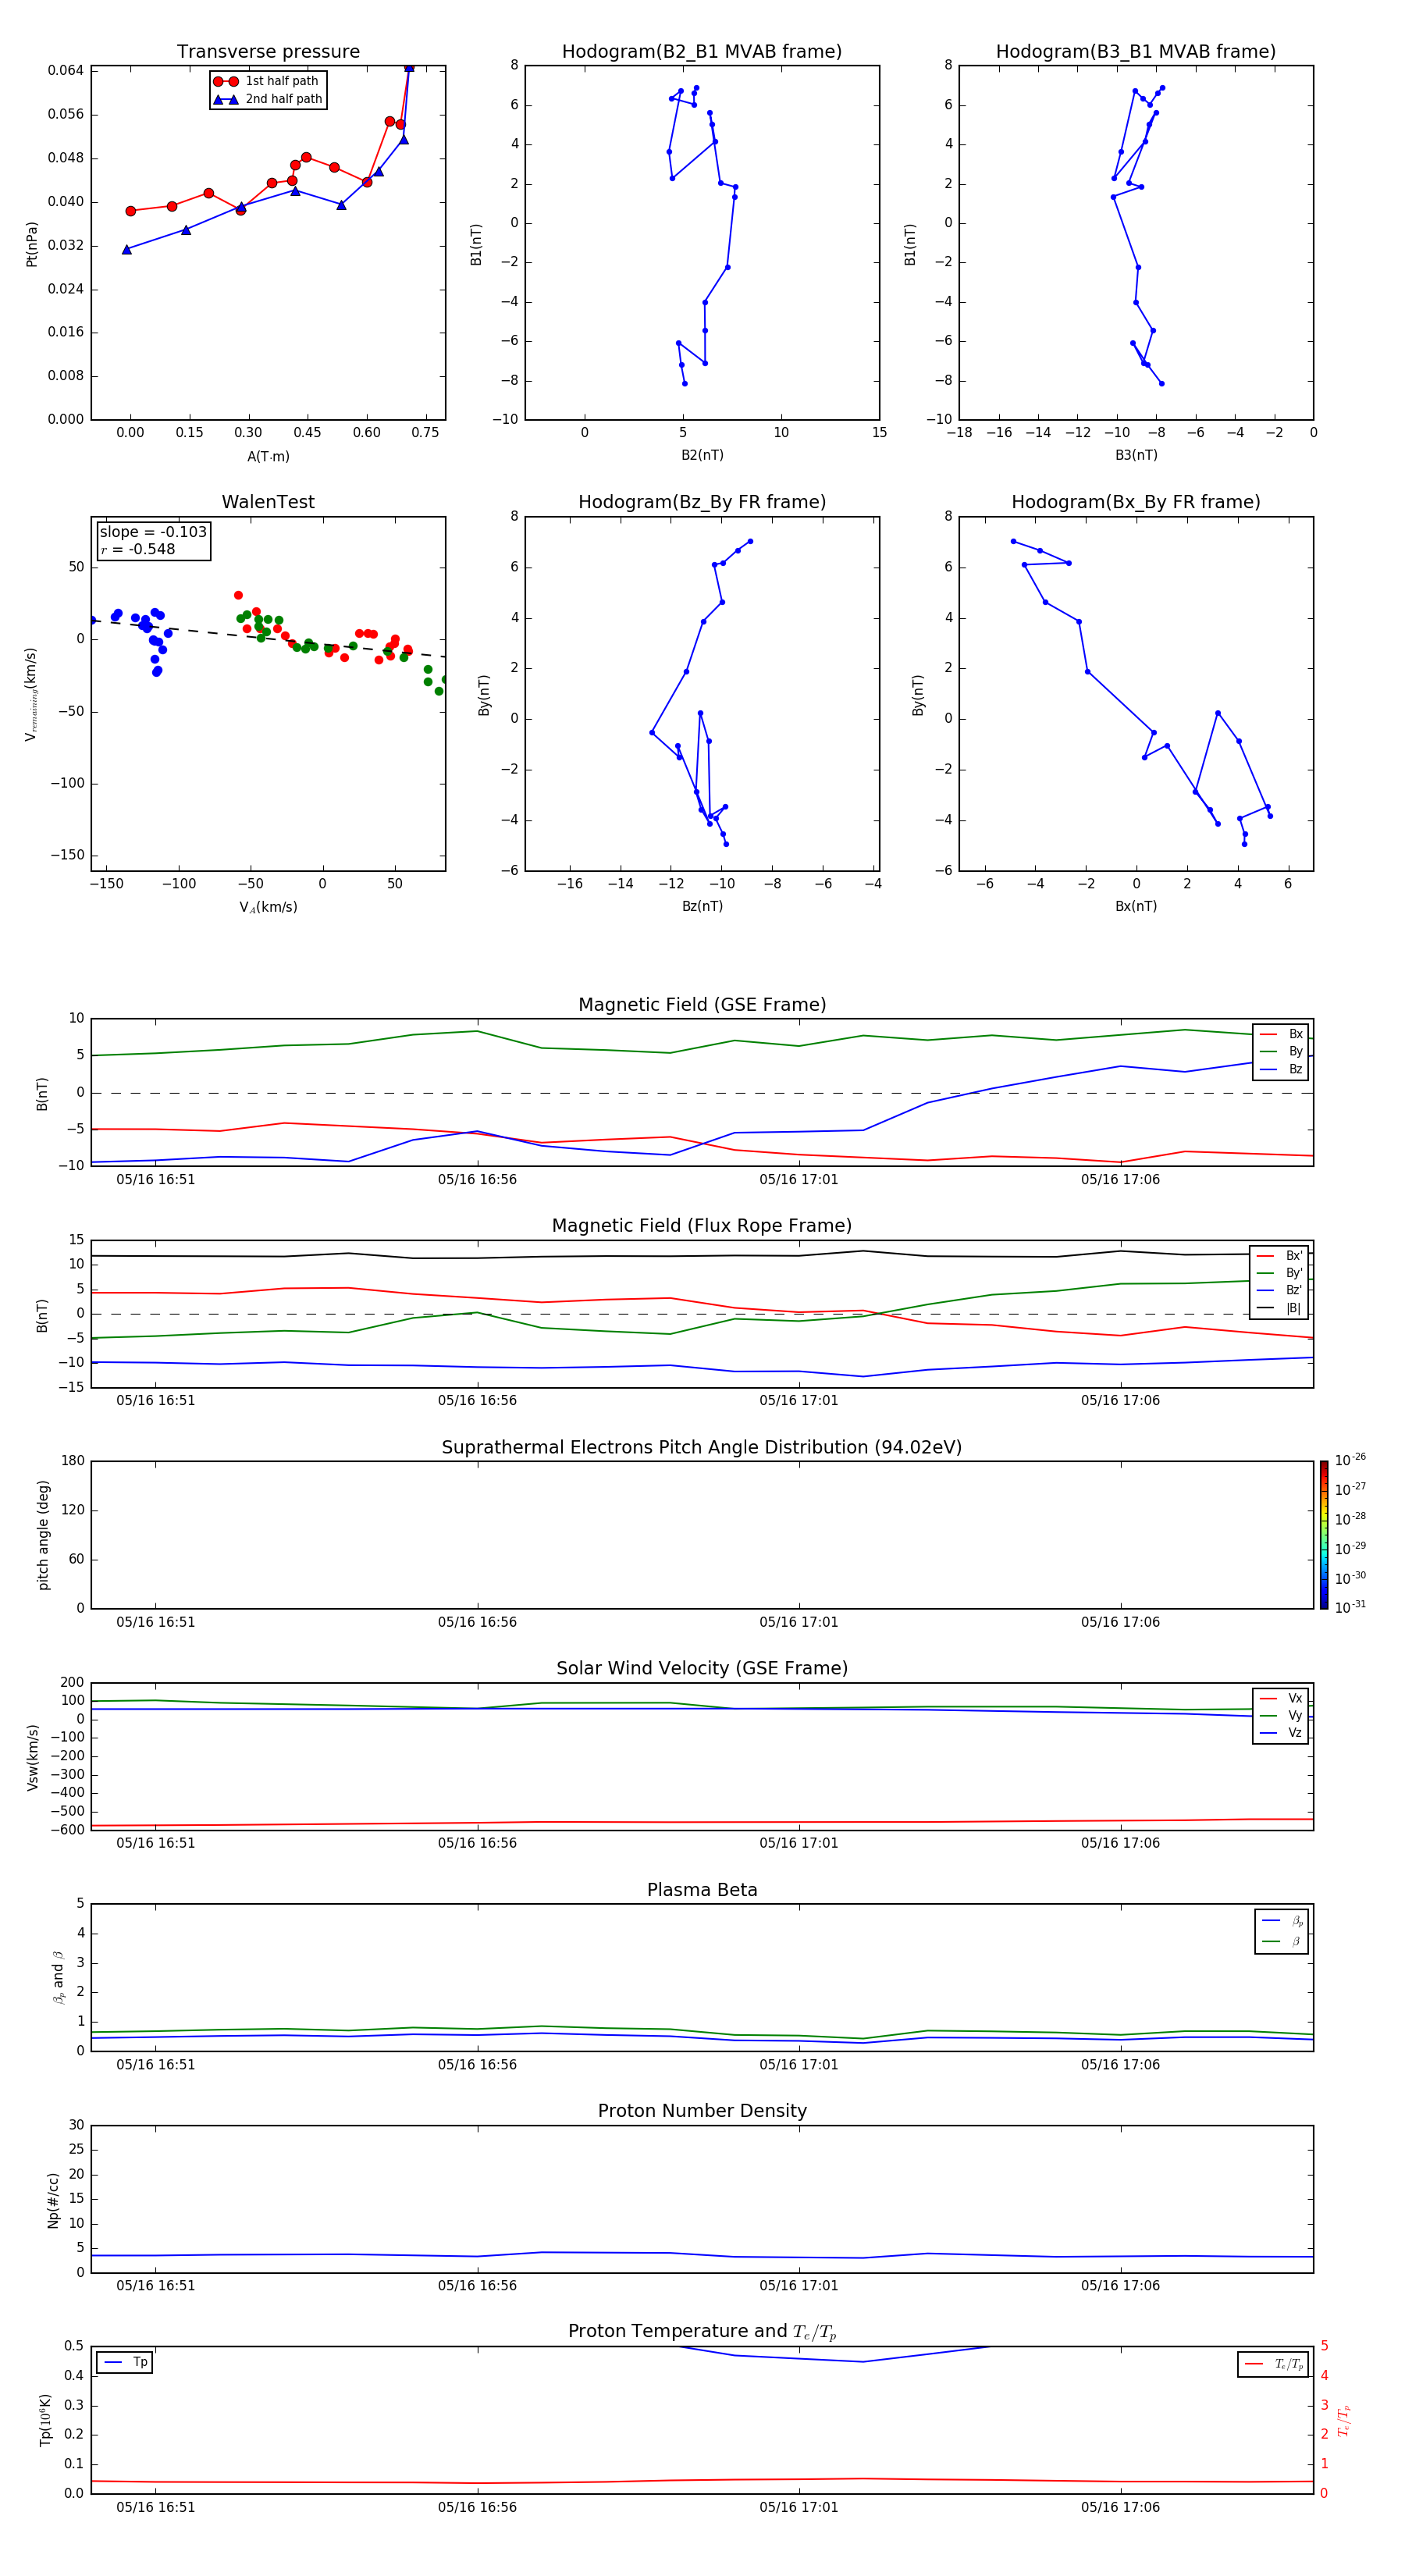This screenshot has width=1405, height=2576.
Task: Click the 'Hodogram(B3_B1 MVAB frame)' title
Action: (x=1136, y=52)
